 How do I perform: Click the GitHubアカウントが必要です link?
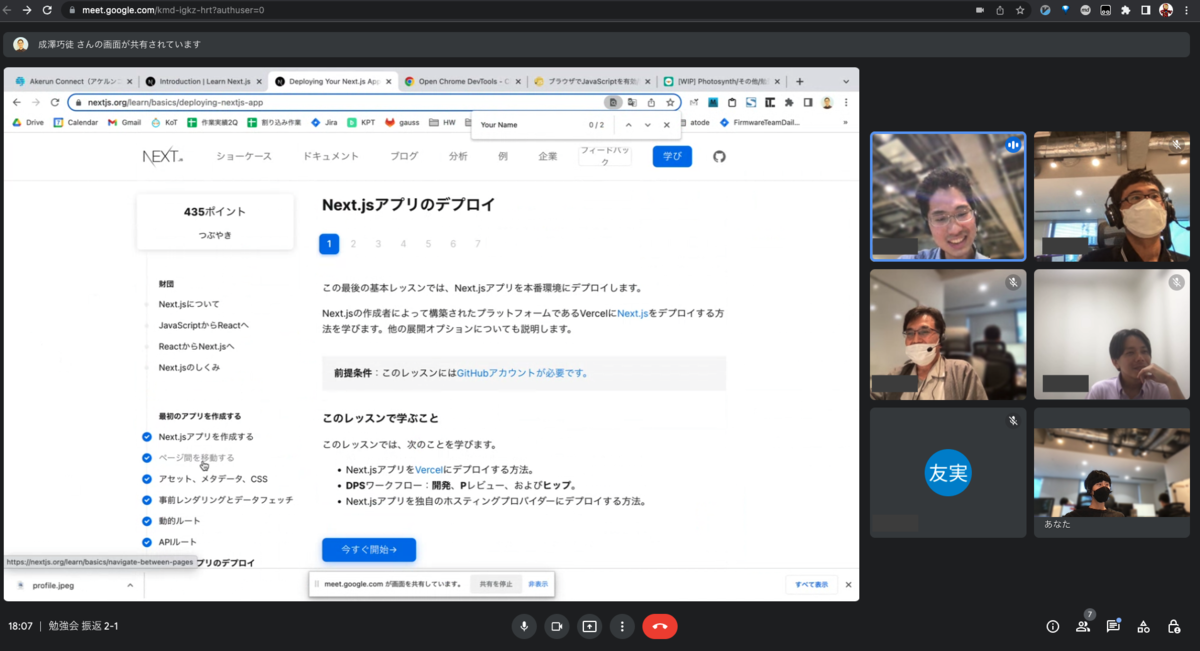(522, 373)
